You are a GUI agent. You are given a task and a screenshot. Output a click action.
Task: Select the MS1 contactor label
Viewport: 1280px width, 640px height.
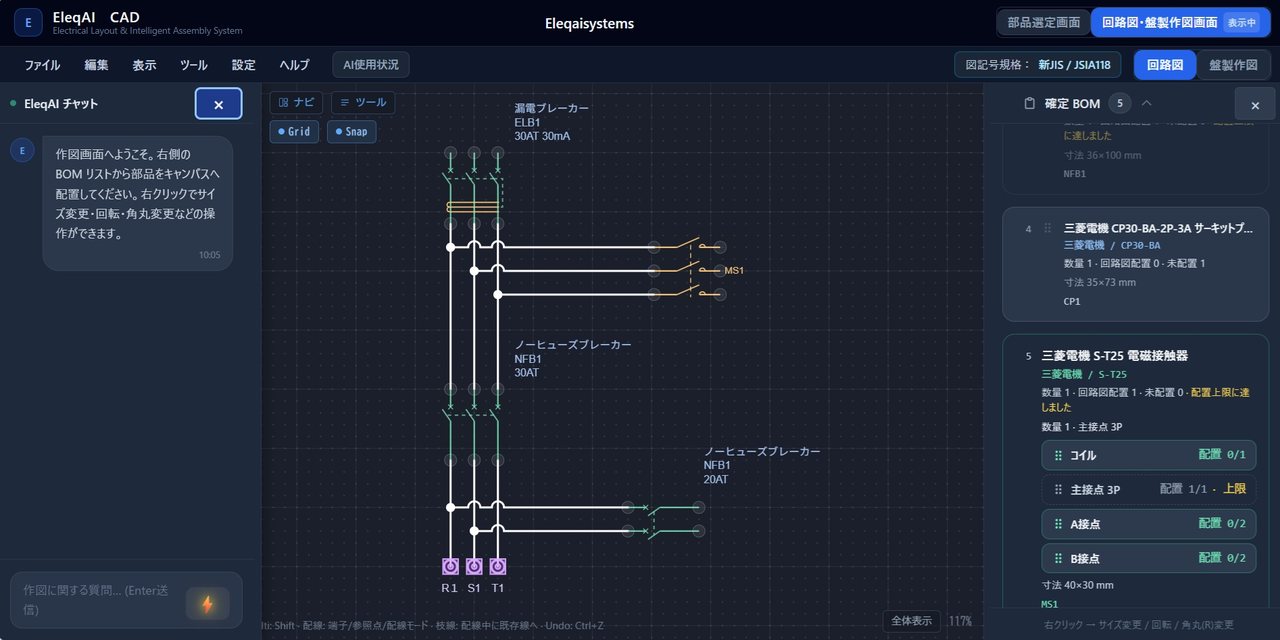coord(734,271)
